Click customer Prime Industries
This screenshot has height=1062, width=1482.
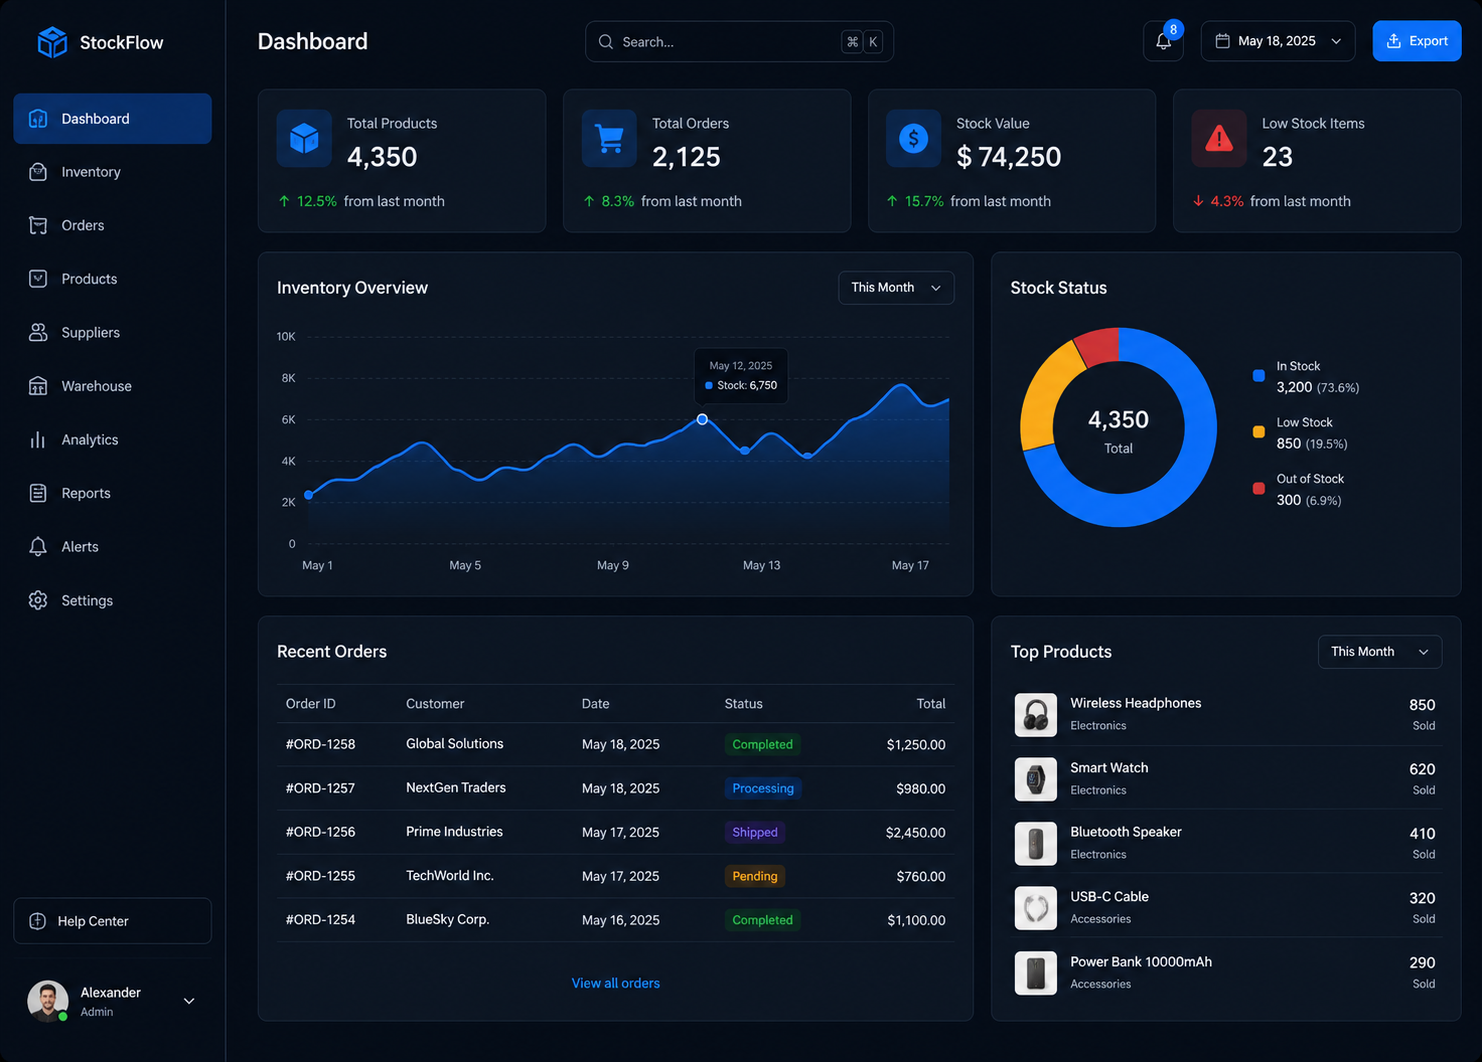click(x=454, y=832)
